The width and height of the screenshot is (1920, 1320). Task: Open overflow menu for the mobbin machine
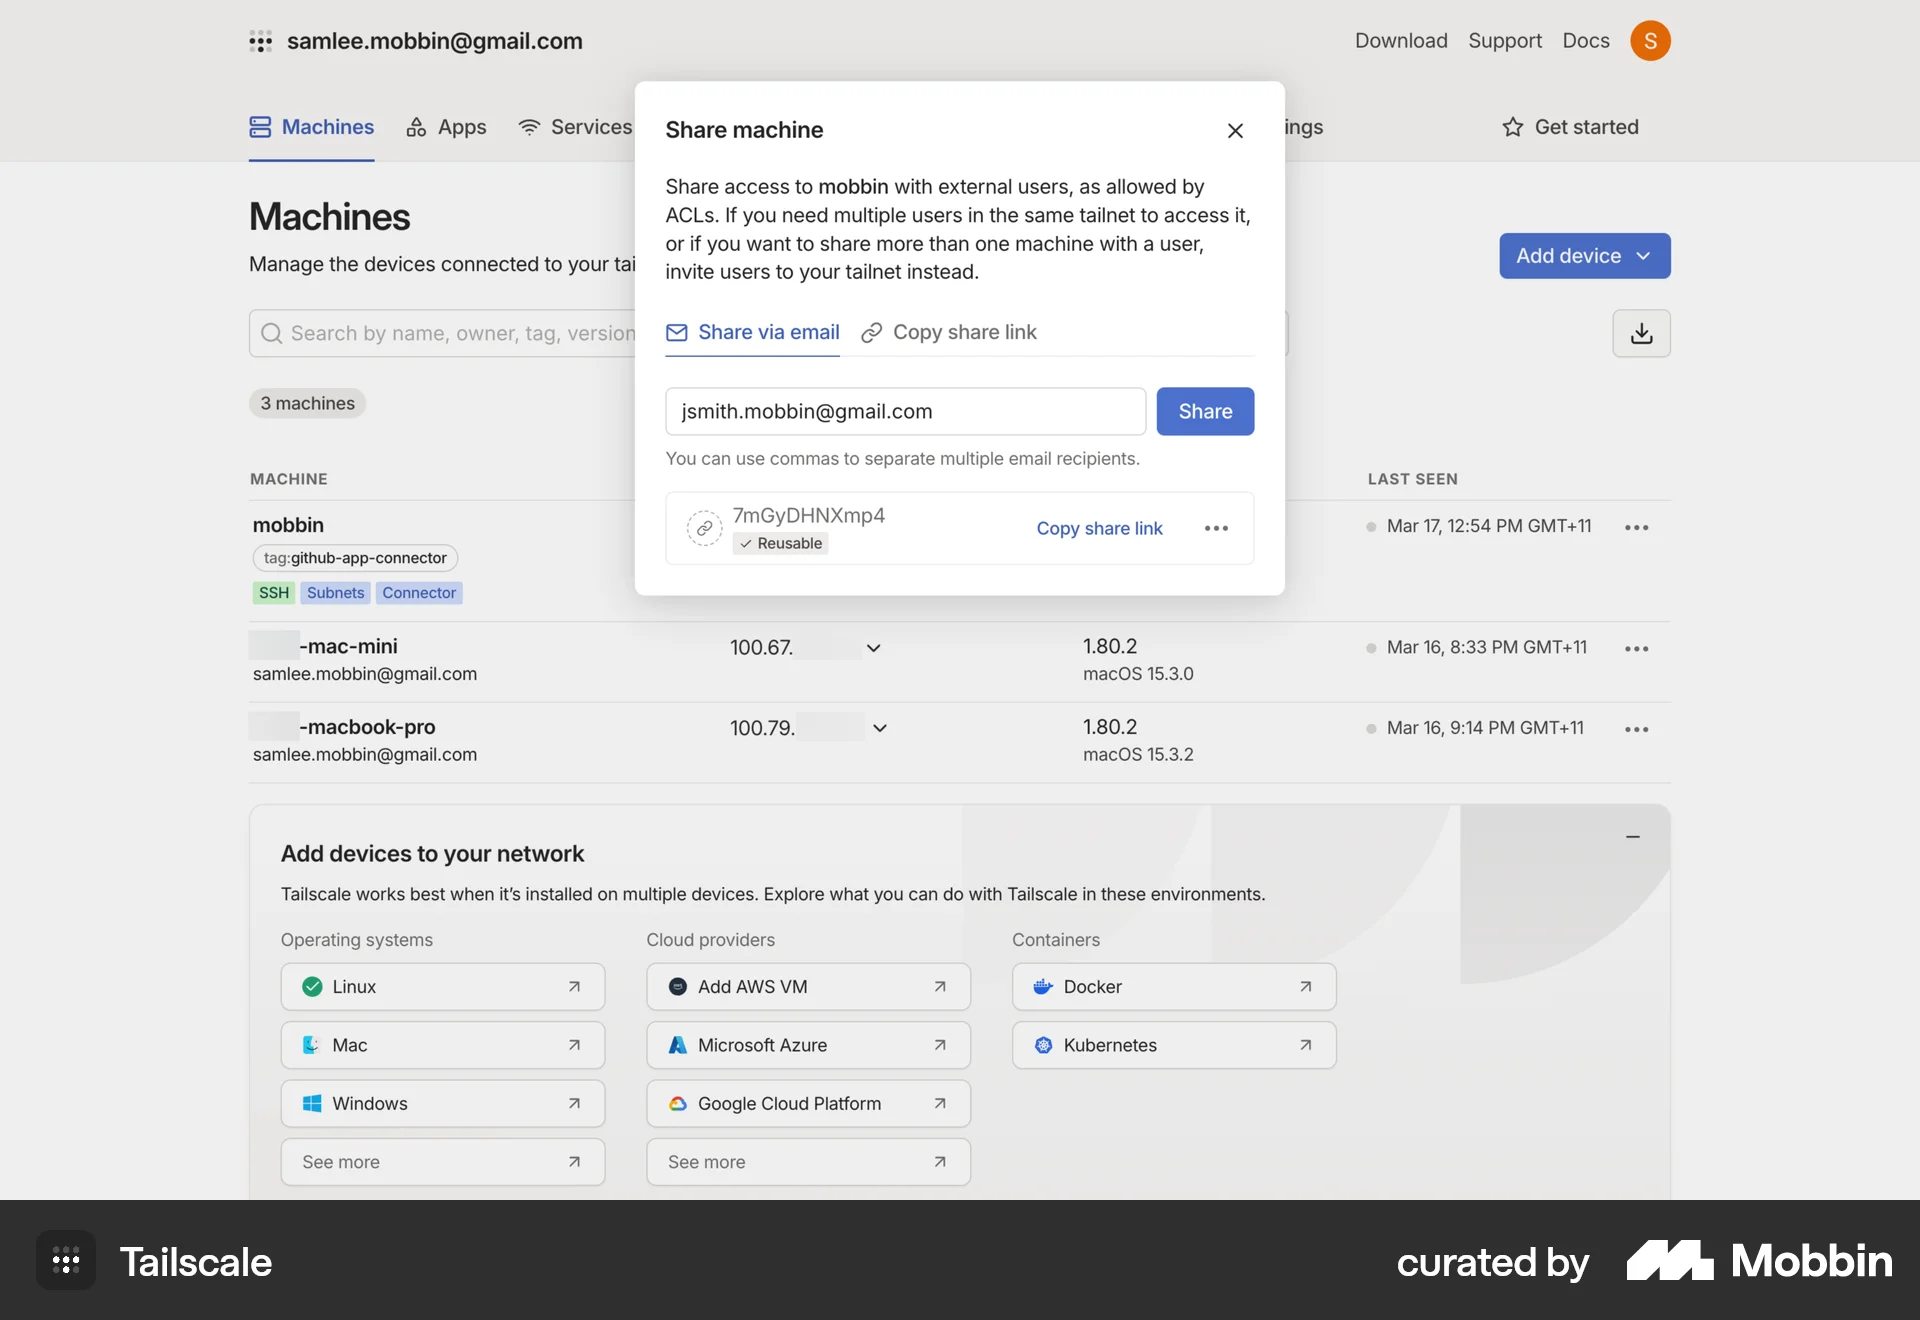pyautogui.click(x=1636, y=527)
